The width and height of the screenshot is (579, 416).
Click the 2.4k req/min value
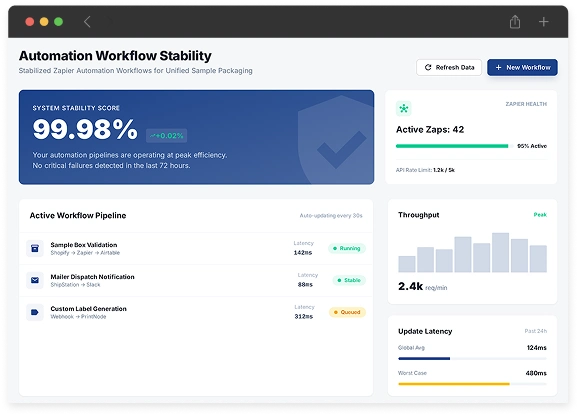coord(422,286)
